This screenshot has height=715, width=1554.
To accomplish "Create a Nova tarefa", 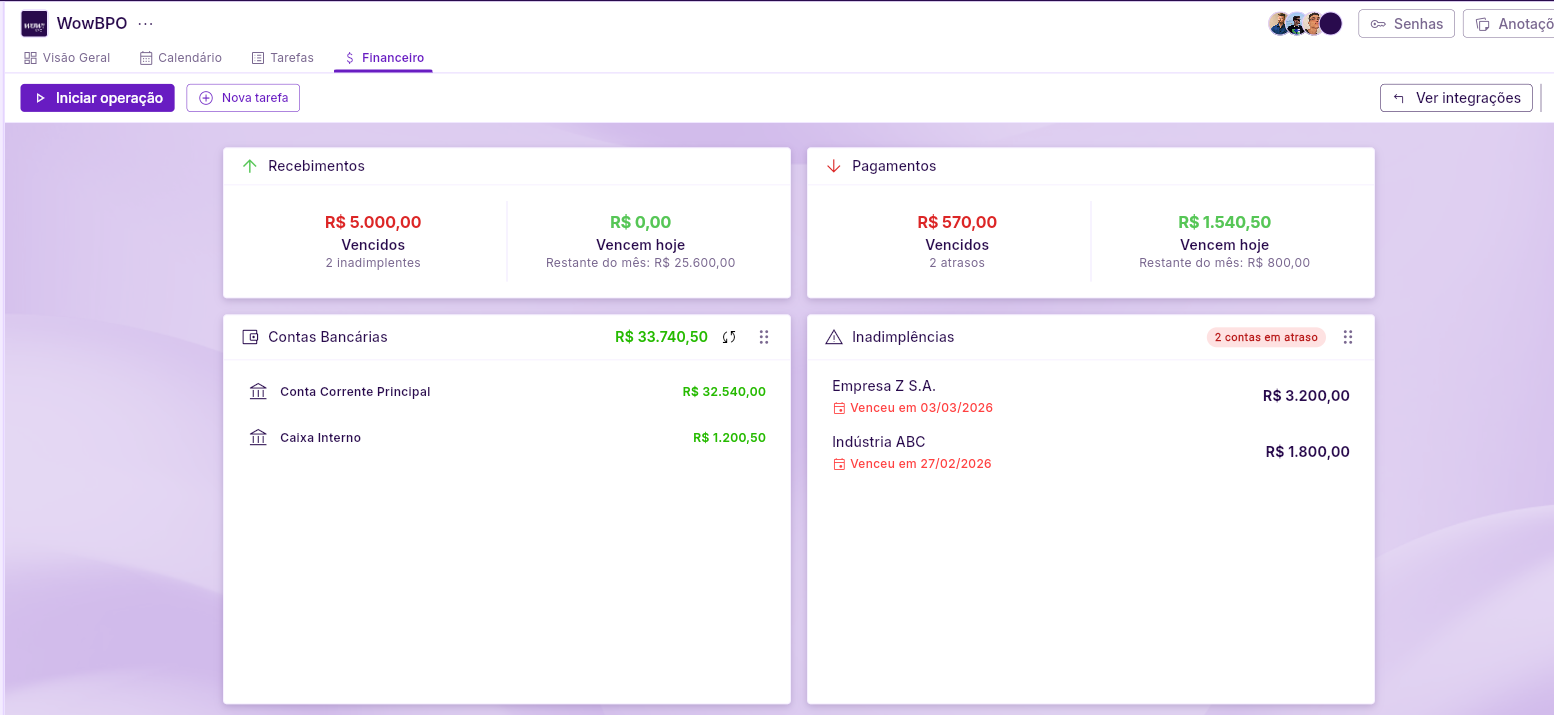I will (243, 98).
